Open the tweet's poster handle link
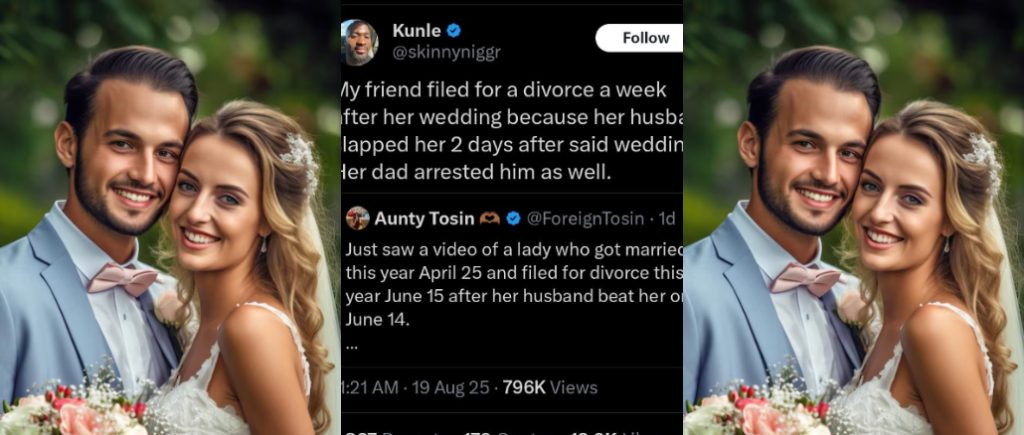 click(444, 52)
